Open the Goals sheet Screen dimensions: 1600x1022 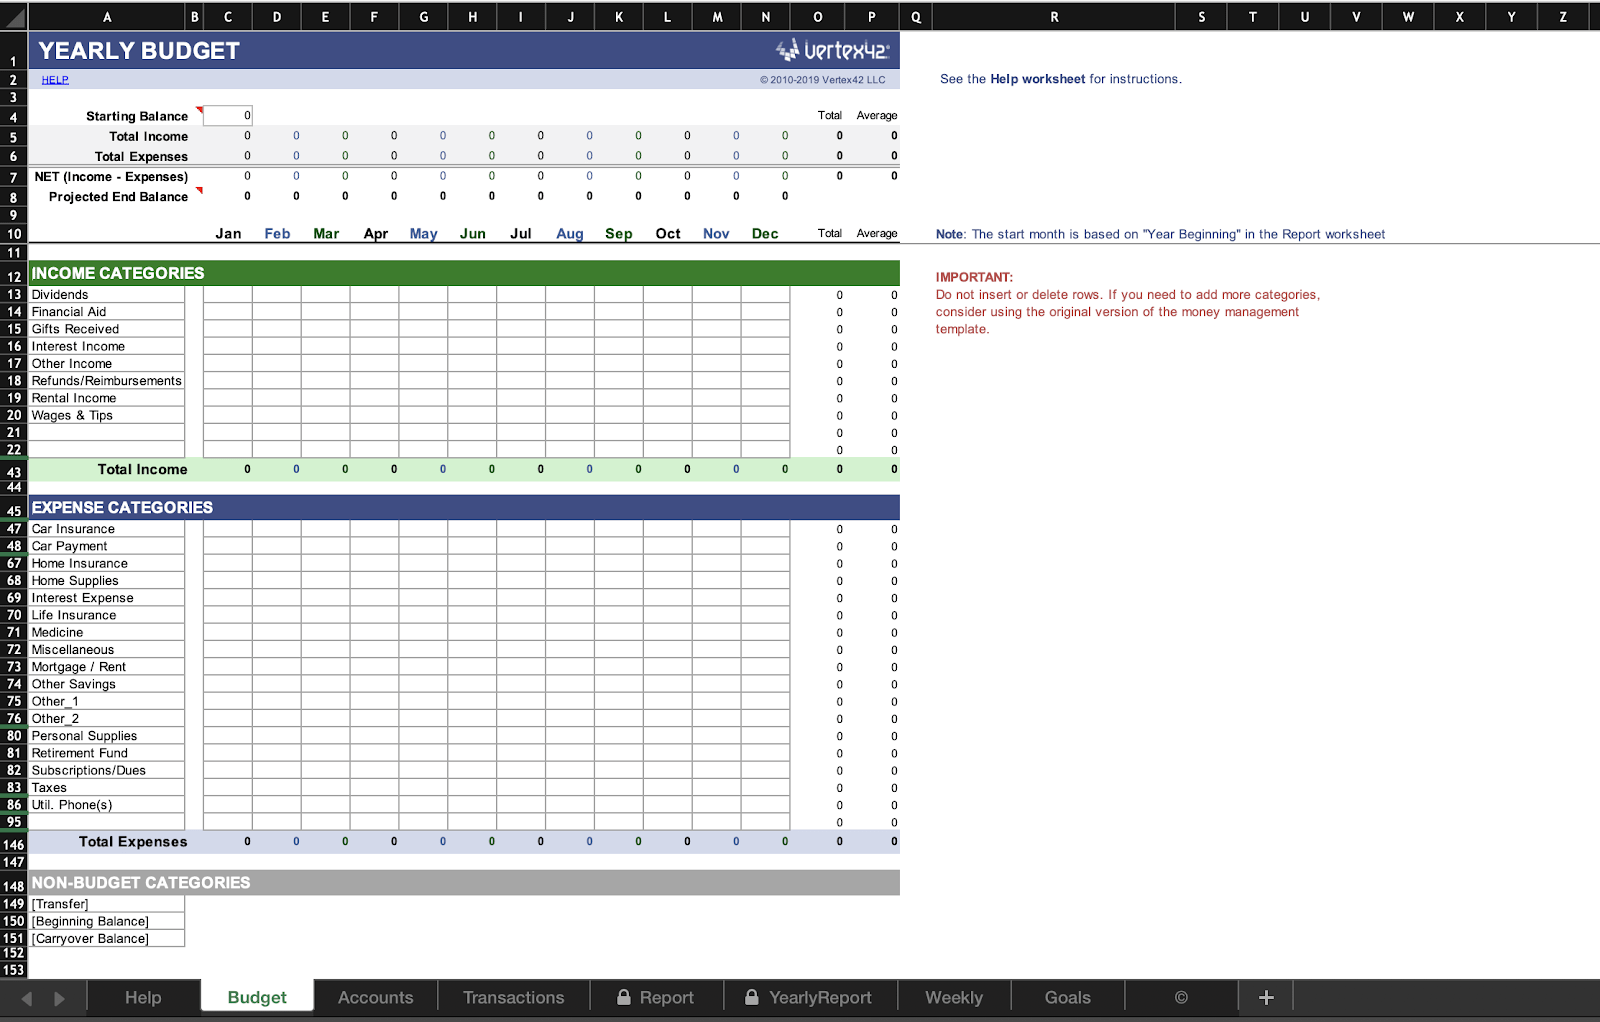1067,997
